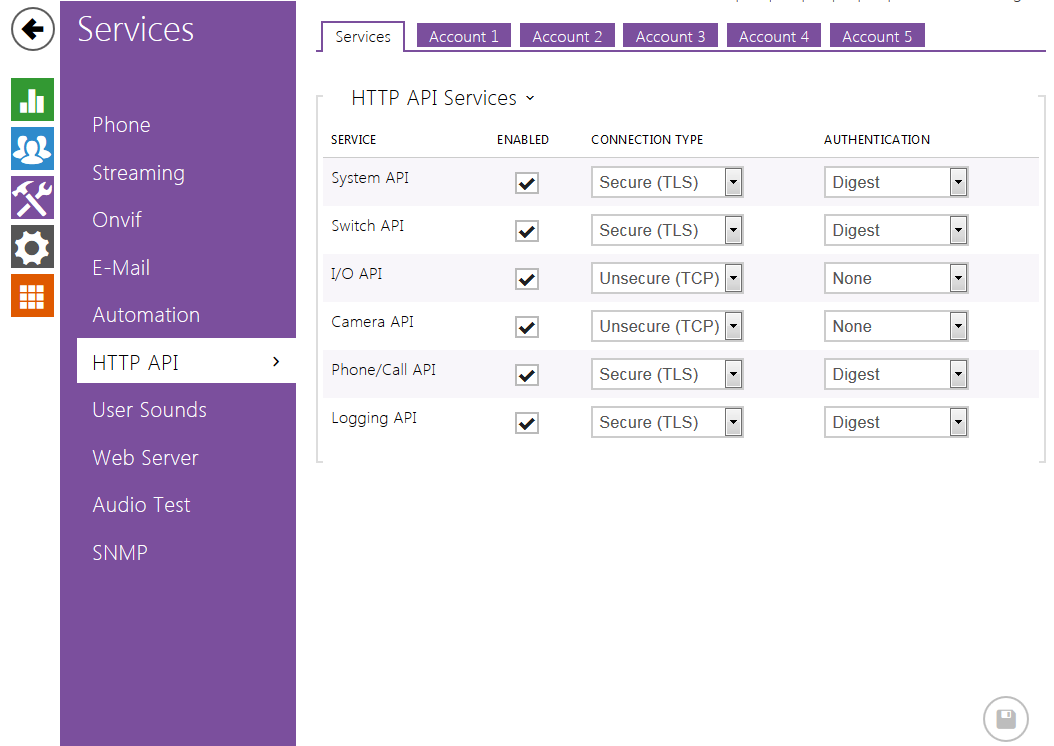This screenshot has height=746, width=1054.
Task: Open the System gear icon
Action: point(32,246)
